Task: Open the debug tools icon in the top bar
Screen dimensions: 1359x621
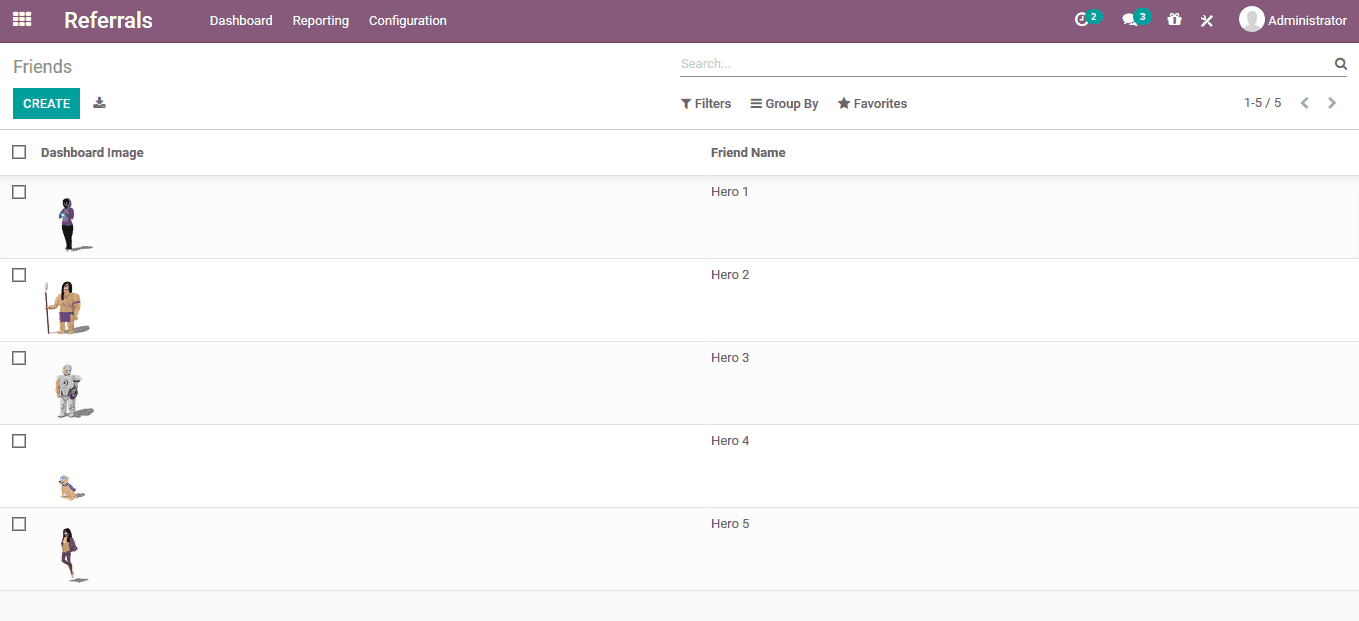Action: coord(1207,20)
